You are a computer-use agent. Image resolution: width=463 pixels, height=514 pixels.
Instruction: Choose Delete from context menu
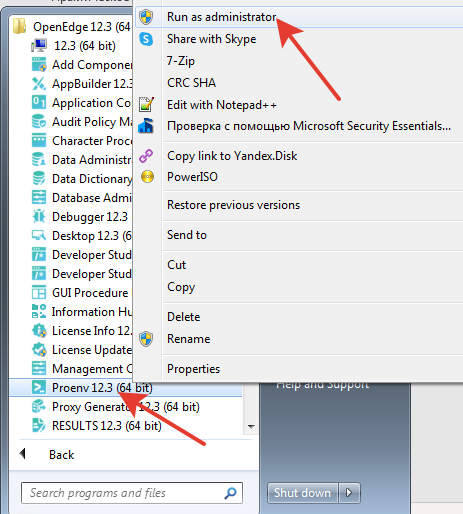(x=184, y=317)
